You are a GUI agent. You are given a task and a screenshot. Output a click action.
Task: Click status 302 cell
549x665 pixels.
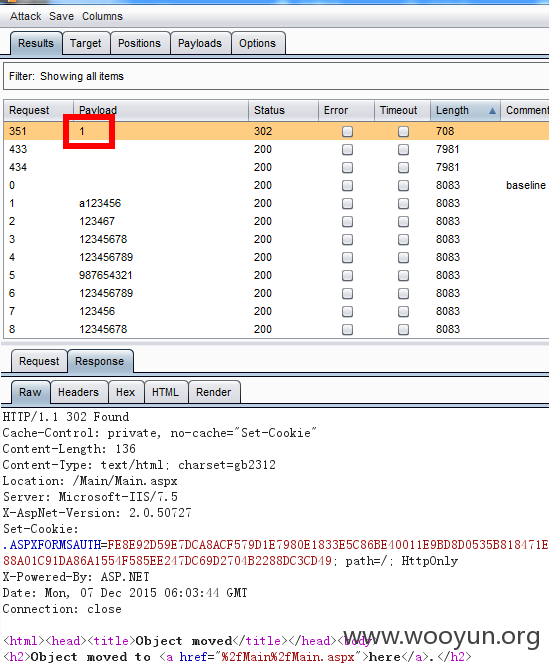click(x=263, y=131)
